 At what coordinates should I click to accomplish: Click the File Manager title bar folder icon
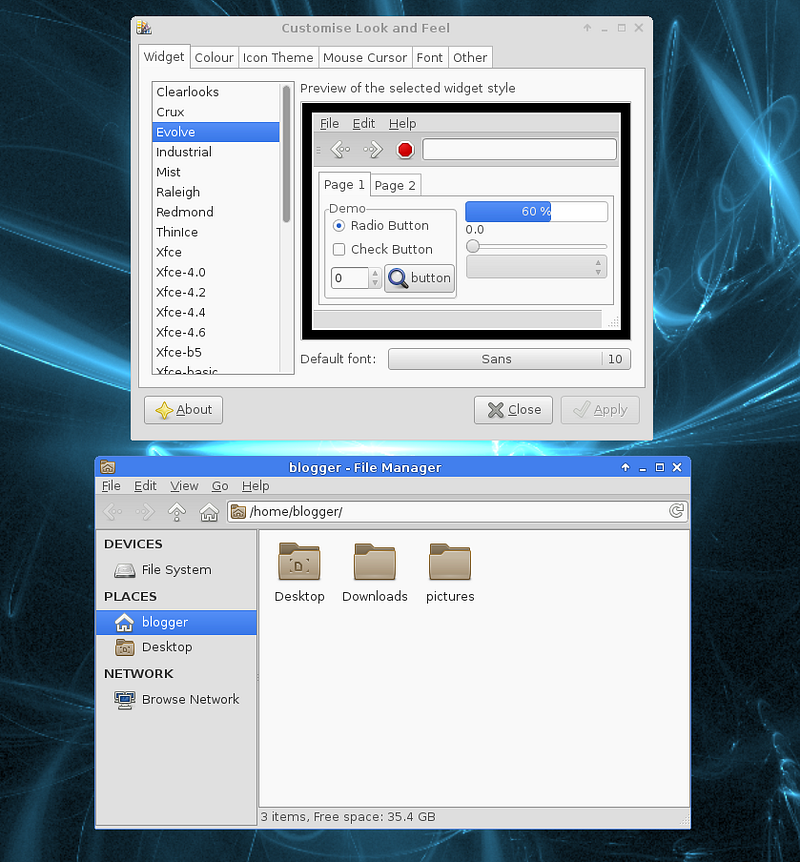click(108, 467)
